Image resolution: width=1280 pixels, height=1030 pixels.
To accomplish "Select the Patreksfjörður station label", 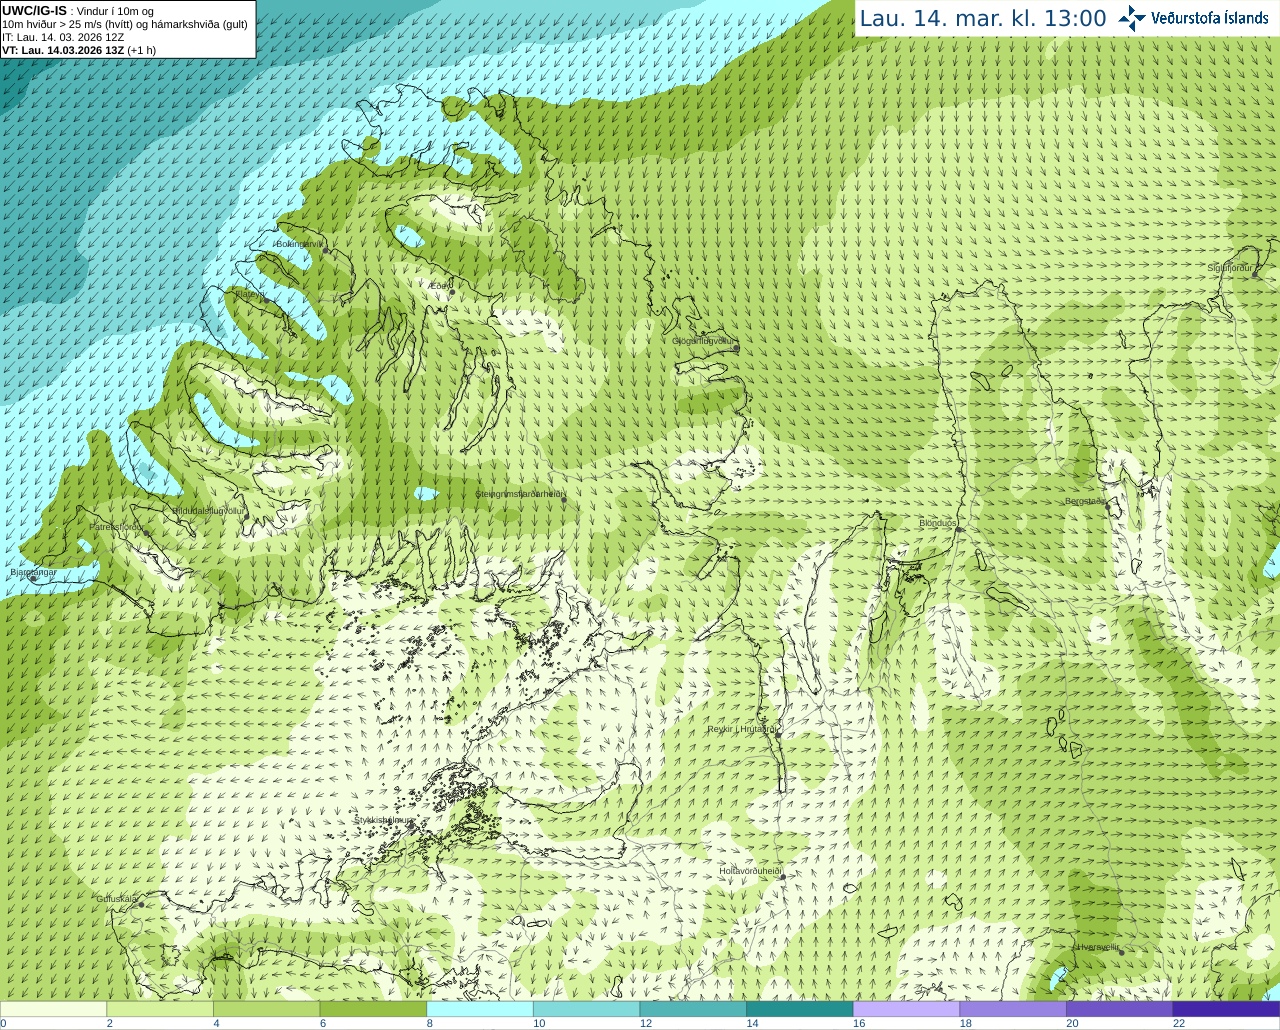I will point(117,526).
